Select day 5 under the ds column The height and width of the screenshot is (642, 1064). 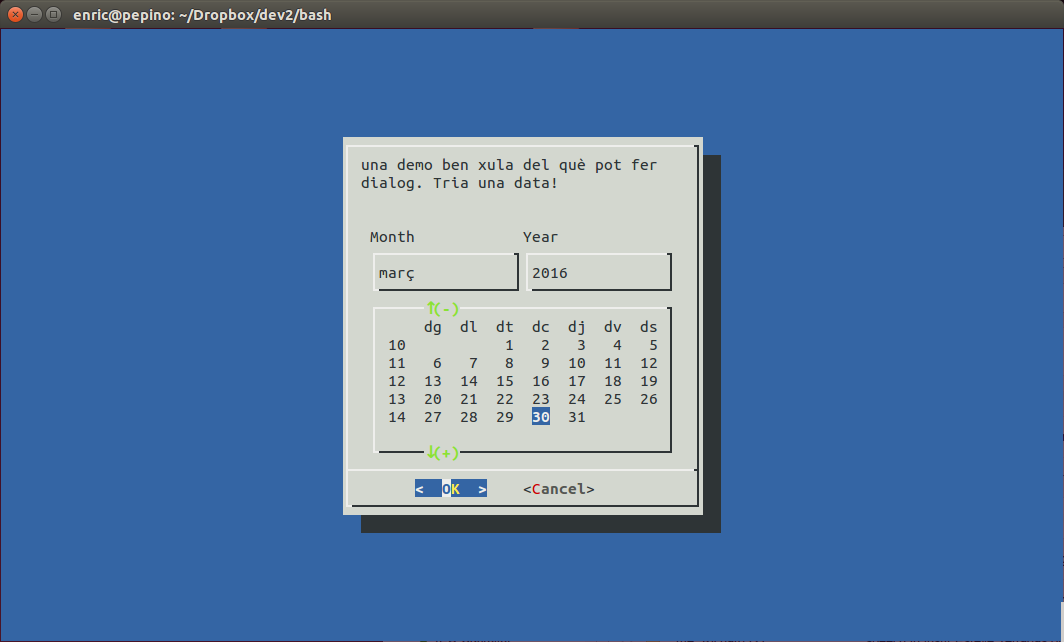(653, 345)
